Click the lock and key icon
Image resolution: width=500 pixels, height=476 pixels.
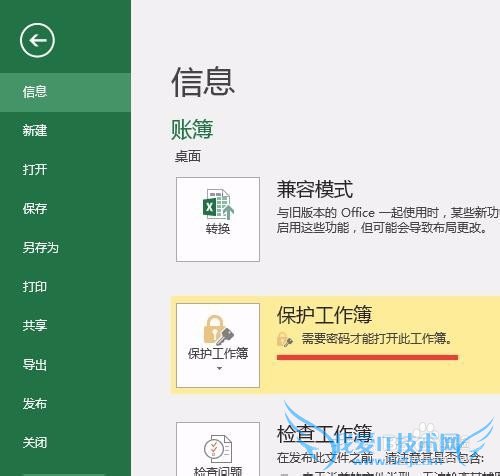point(218,330)
